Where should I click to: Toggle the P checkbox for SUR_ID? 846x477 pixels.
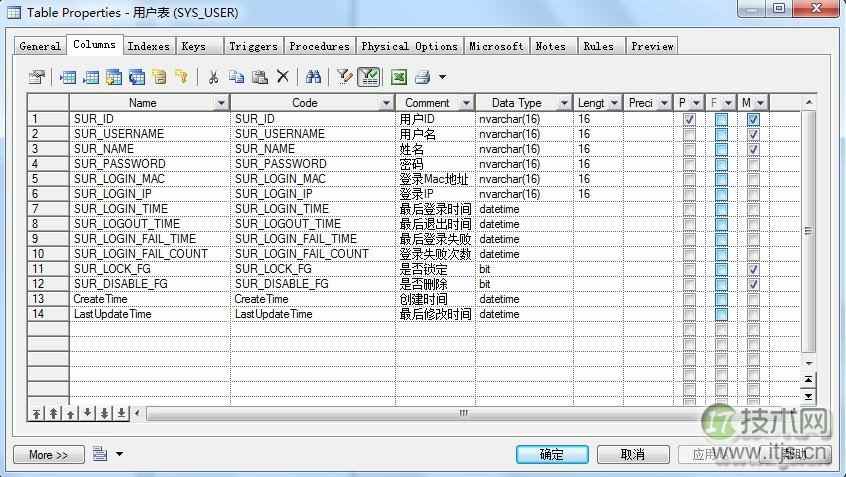tap(689, 119)
